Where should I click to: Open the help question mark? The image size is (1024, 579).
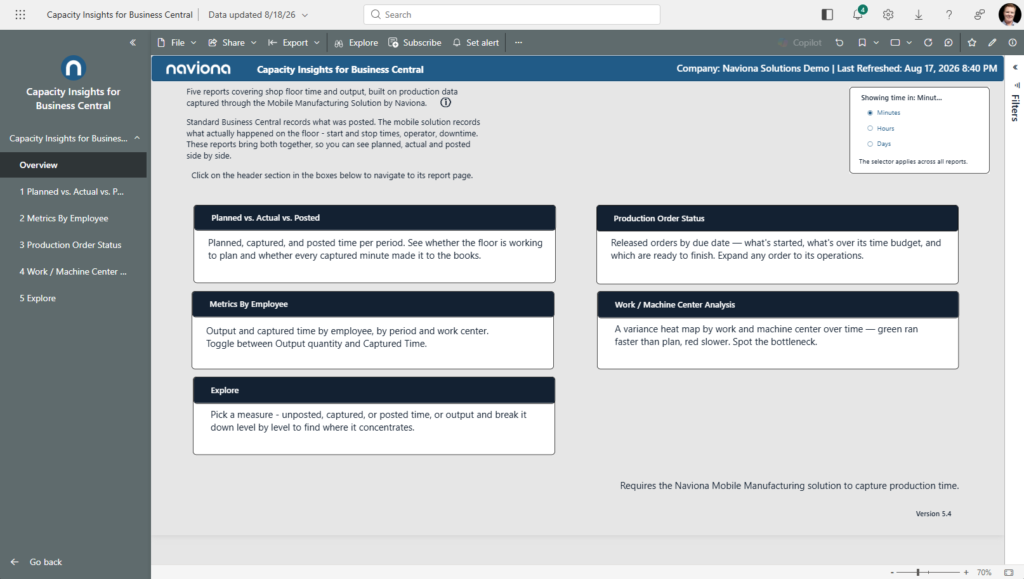[949, 14]
